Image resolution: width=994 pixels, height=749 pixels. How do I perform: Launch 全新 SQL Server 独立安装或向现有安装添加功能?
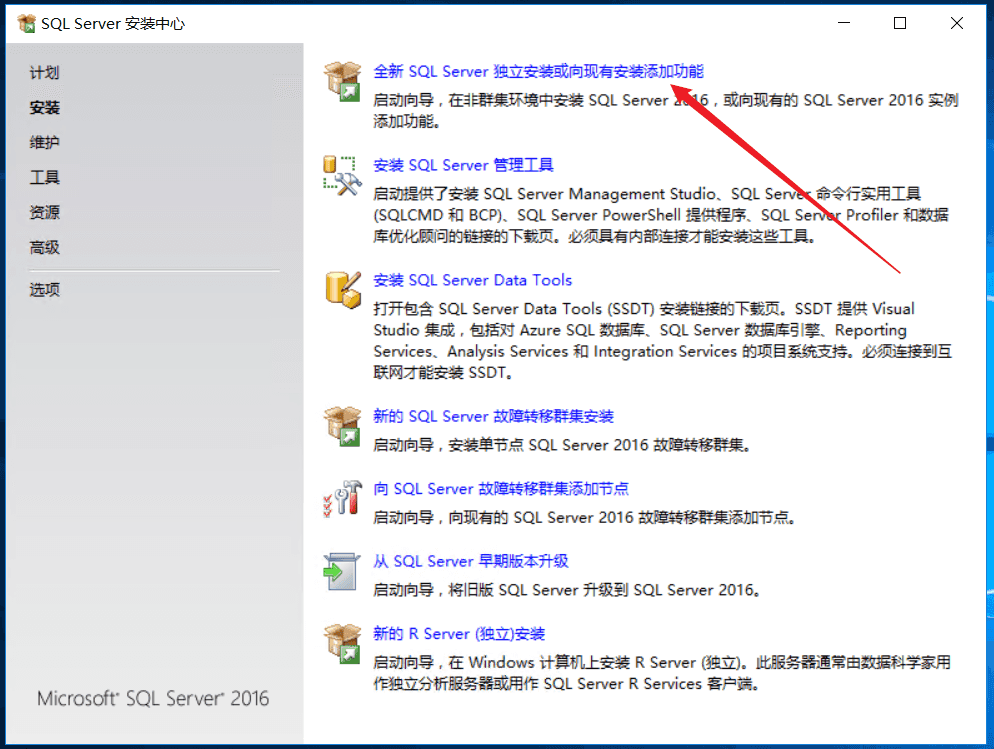[x=538, y=72]
